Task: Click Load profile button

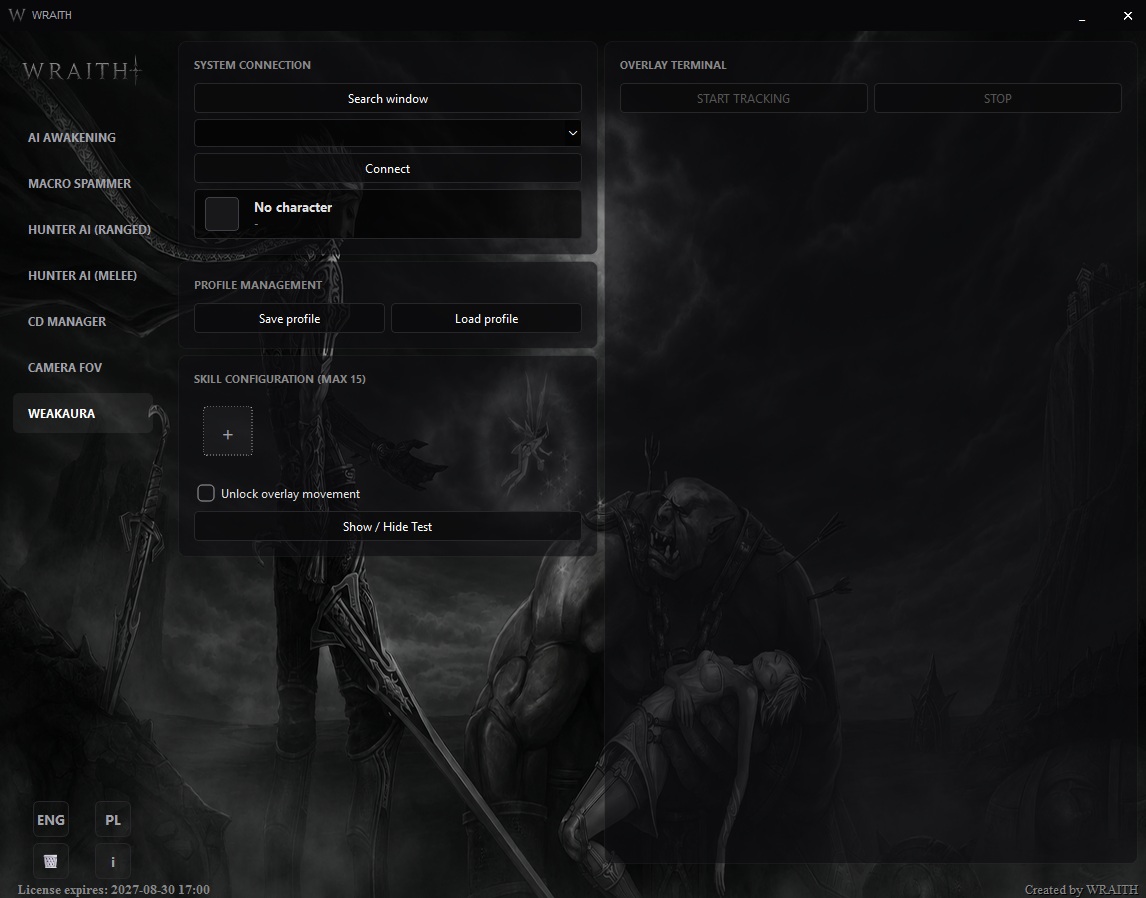Action: coord(486,319)
